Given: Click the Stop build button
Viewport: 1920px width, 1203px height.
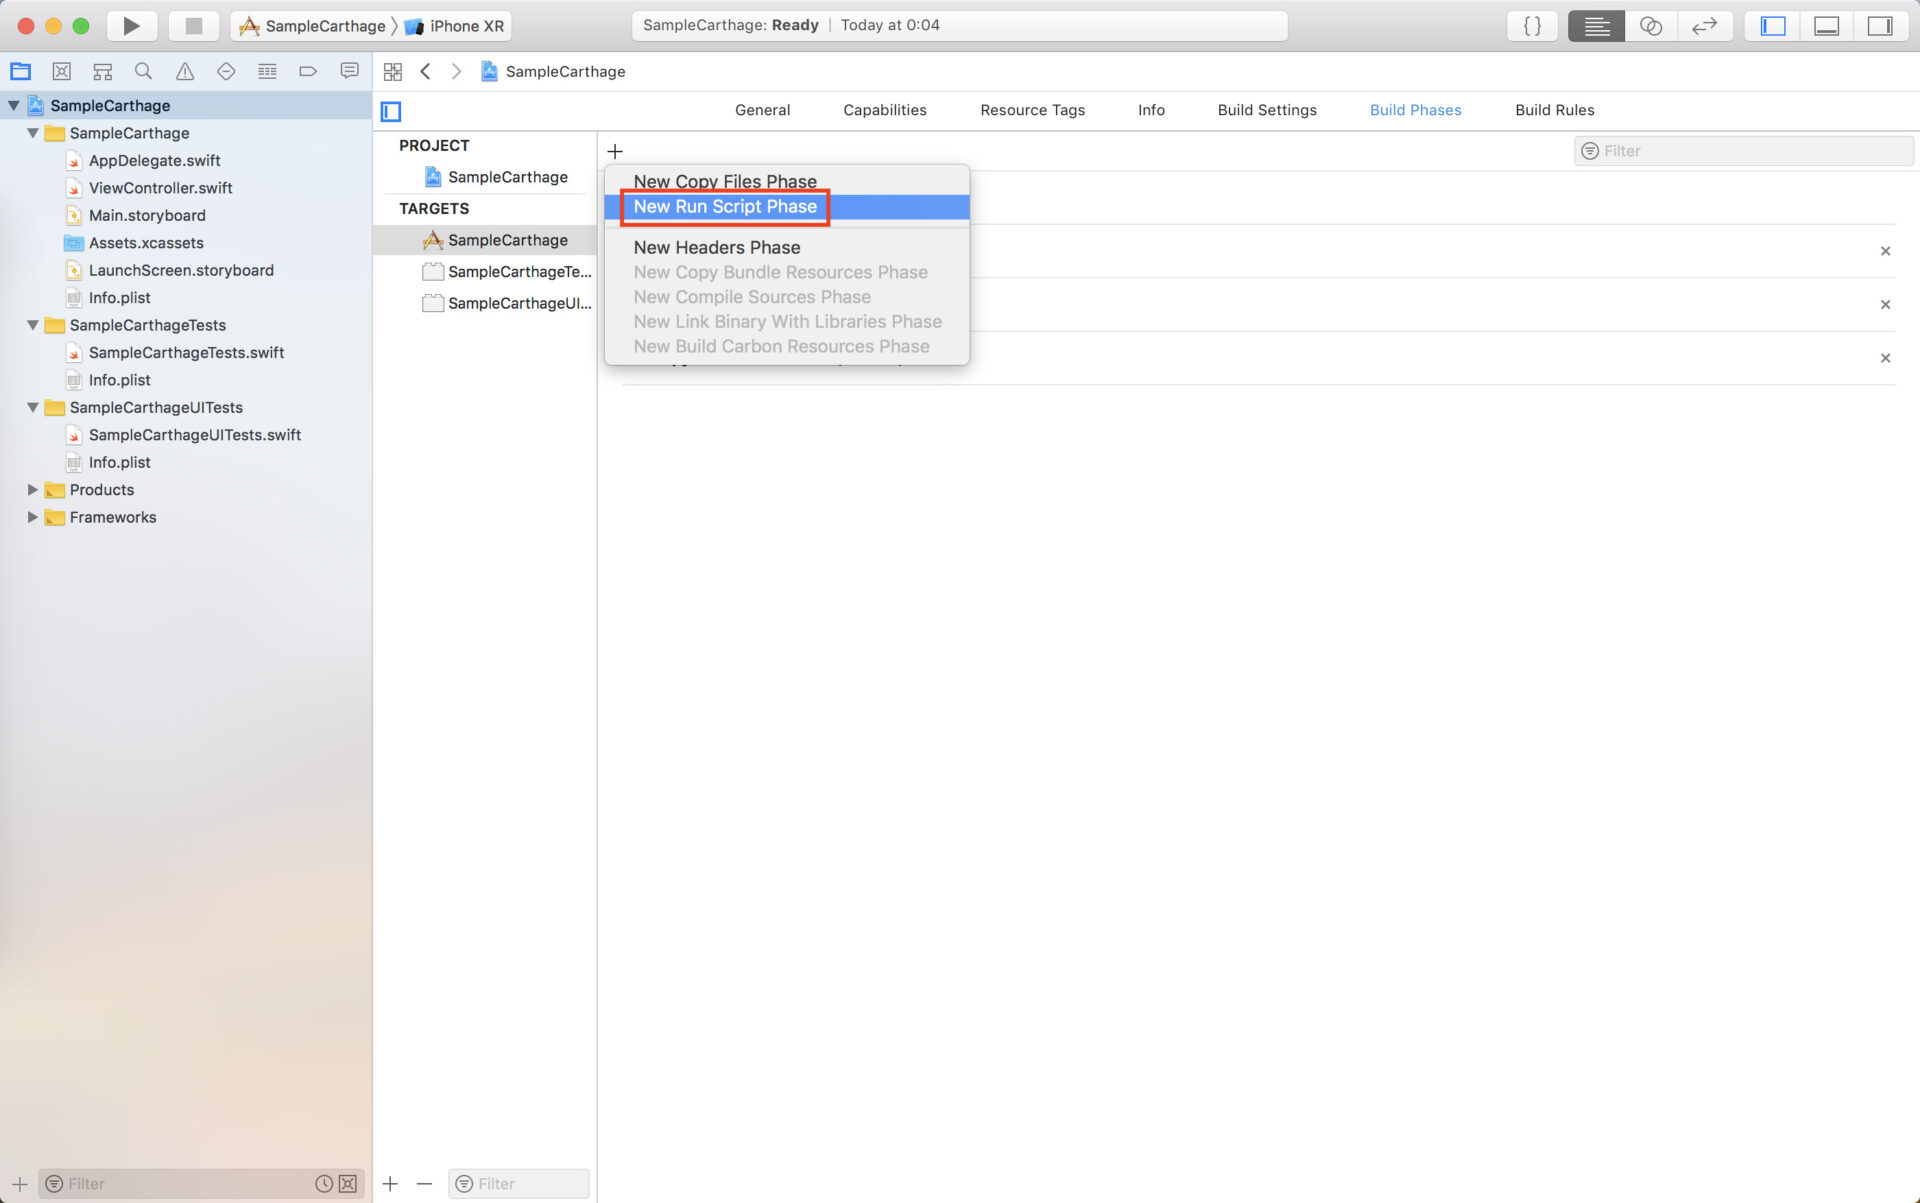Looking at the screenshot, I should tap(194, 26).
